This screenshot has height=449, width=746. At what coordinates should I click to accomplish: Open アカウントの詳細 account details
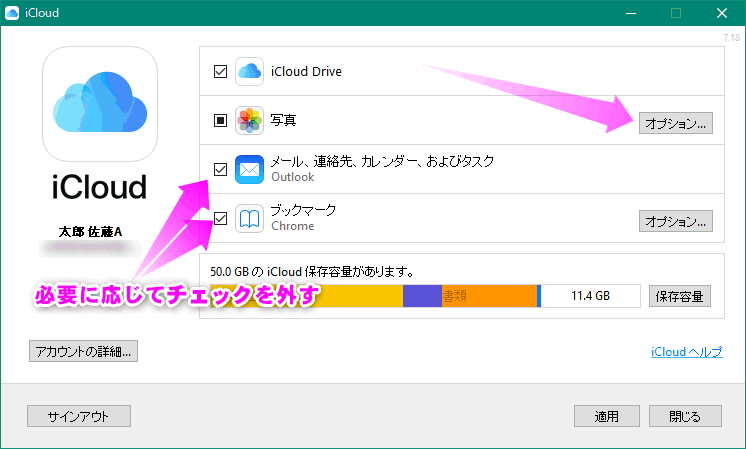(83, 351)
